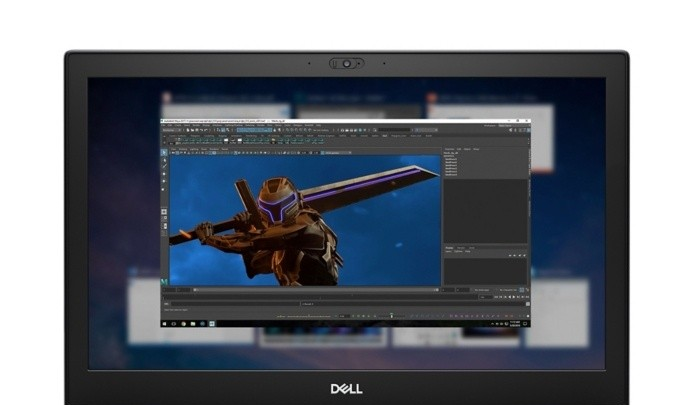Click go-to-end playback button

[x=527, y=297]
